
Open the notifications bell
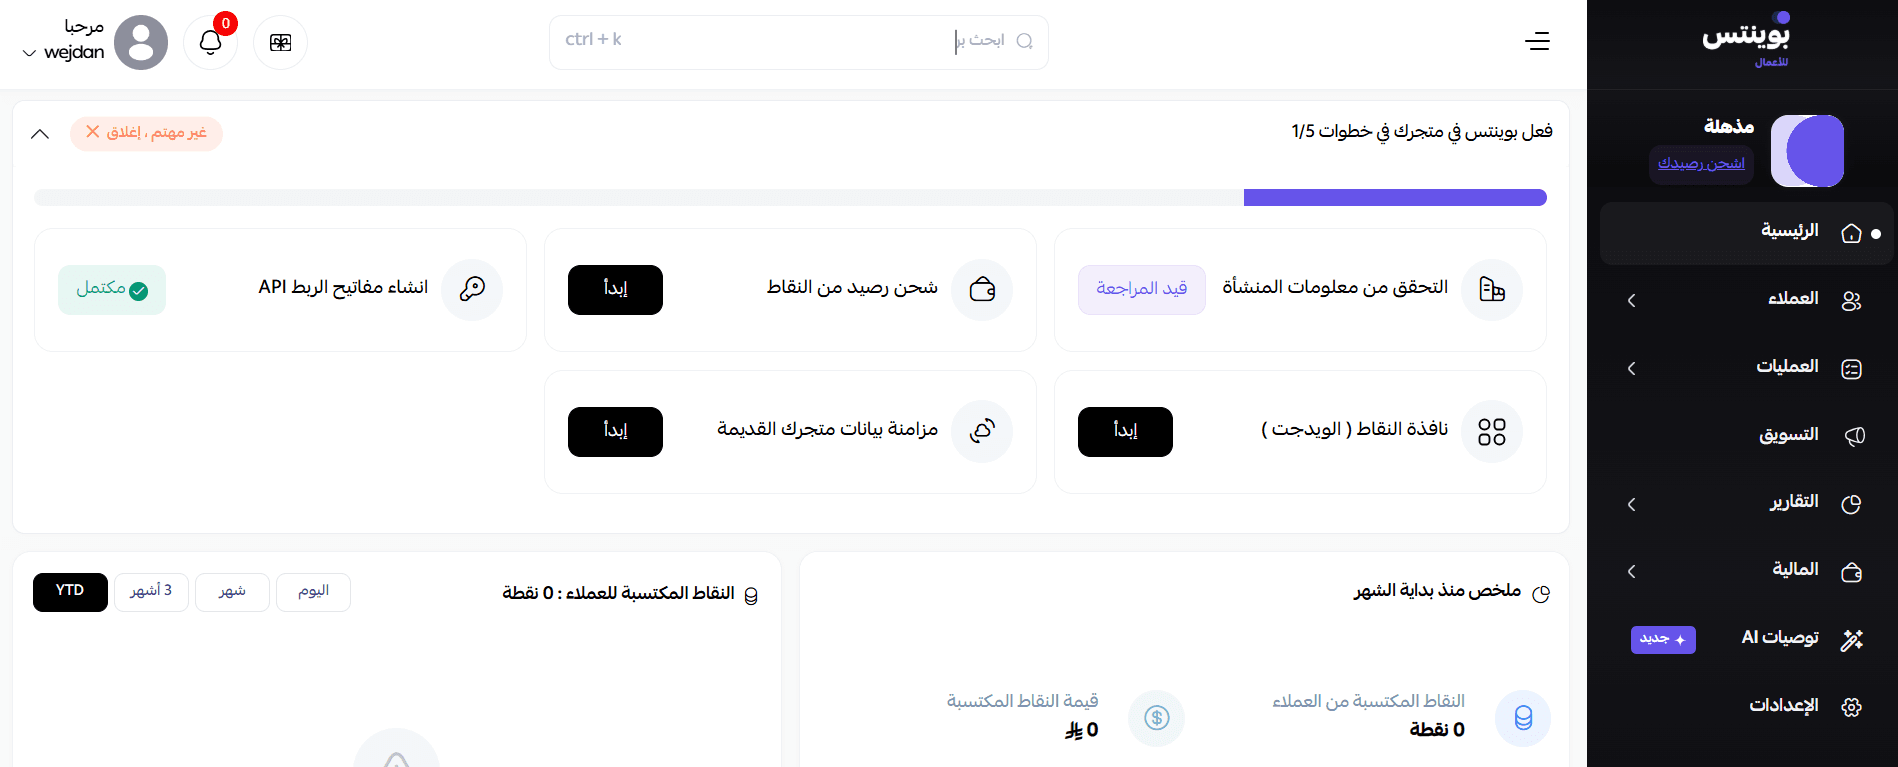coord(210,42)
